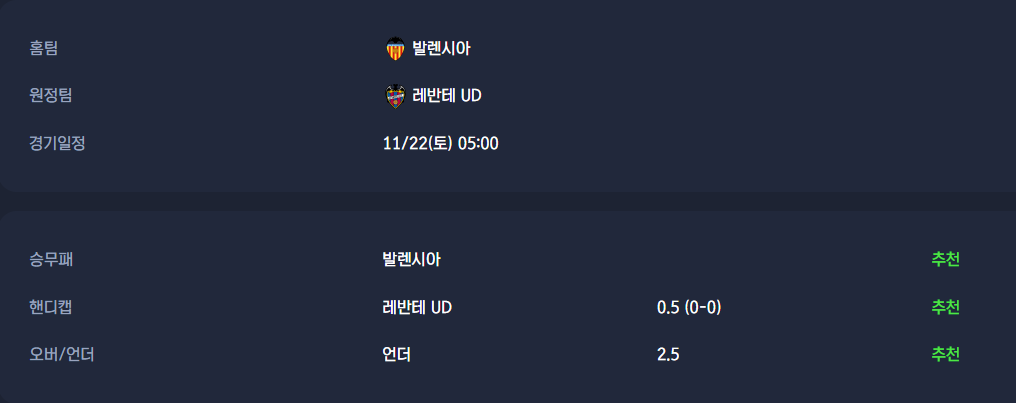Select the away team name 레반테 UD
Screen dimensions: 1016x403
tap(447, 96)
